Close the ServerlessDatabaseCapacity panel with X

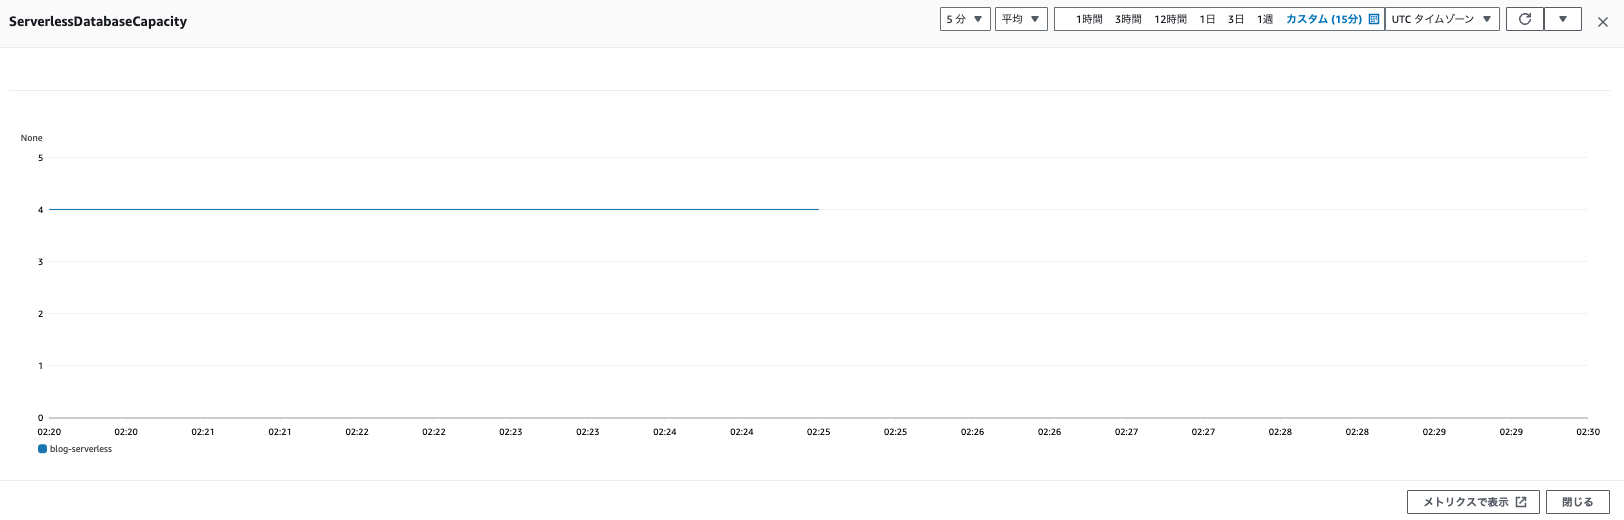1602,22
